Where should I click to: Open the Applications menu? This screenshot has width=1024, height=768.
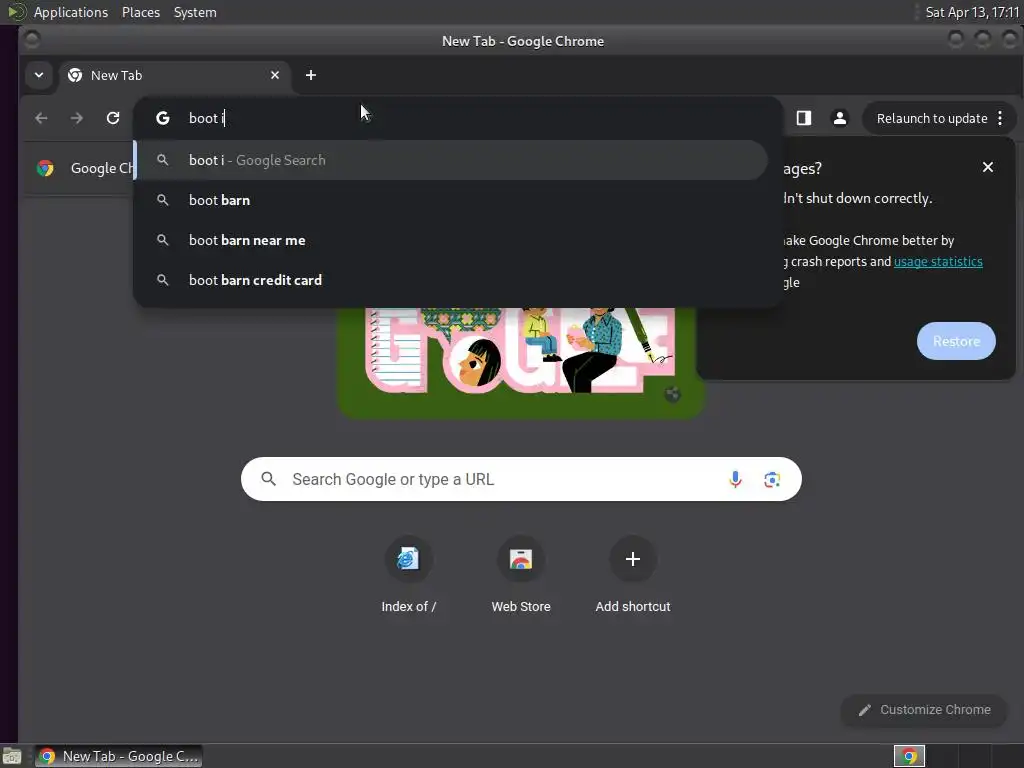point(71,12)
